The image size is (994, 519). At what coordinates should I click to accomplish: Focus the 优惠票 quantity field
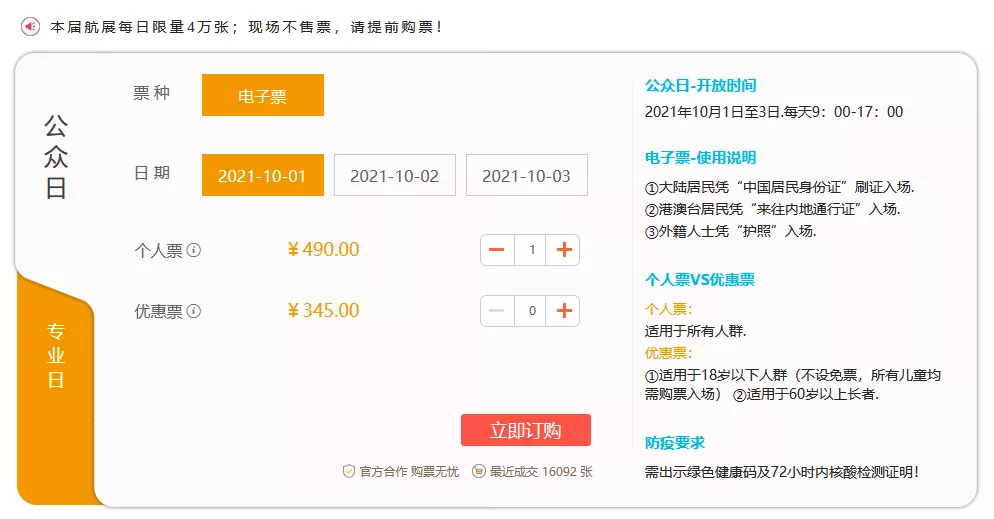coord(531,311)
